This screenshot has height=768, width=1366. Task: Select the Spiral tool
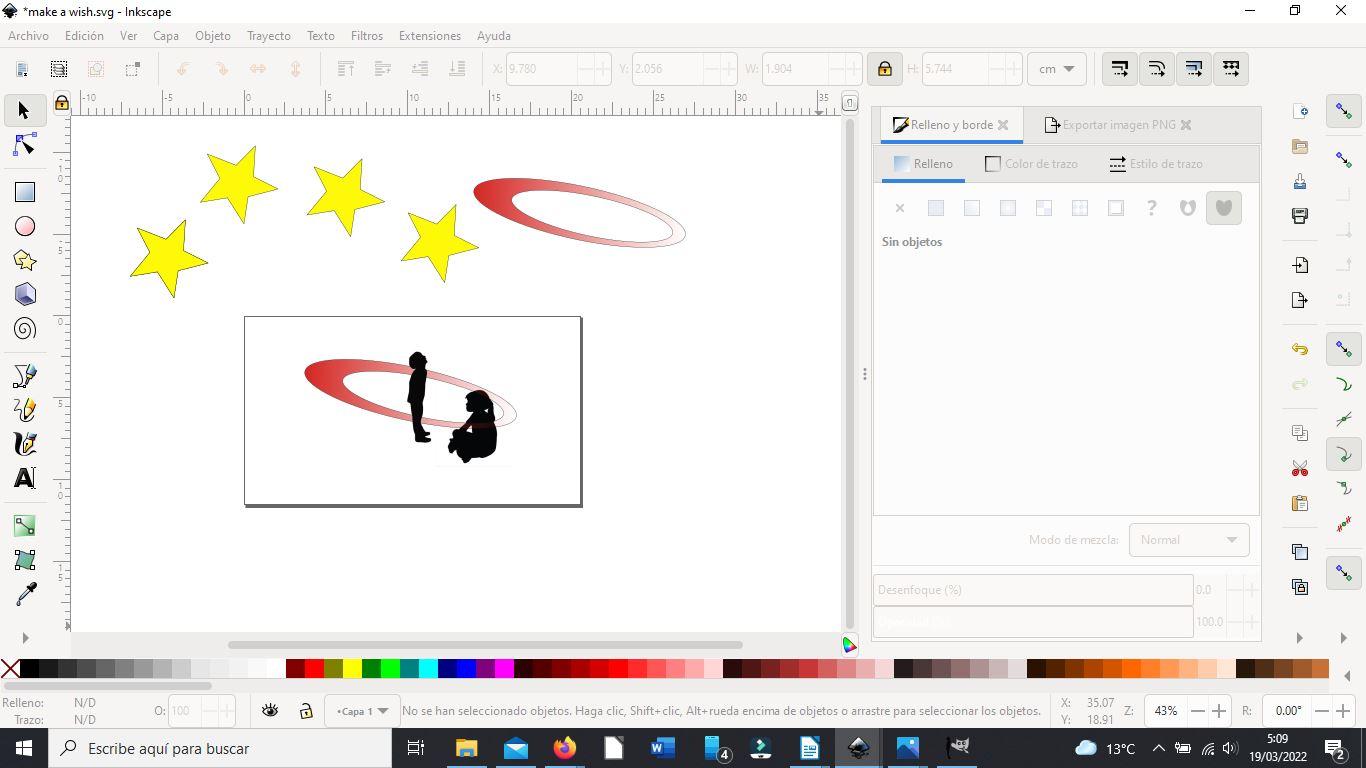(x=24, y=329)
